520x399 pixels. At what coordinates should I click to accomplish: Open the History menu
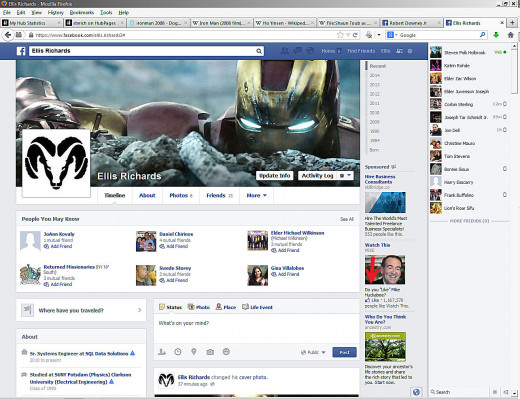[x=55, y=12]
